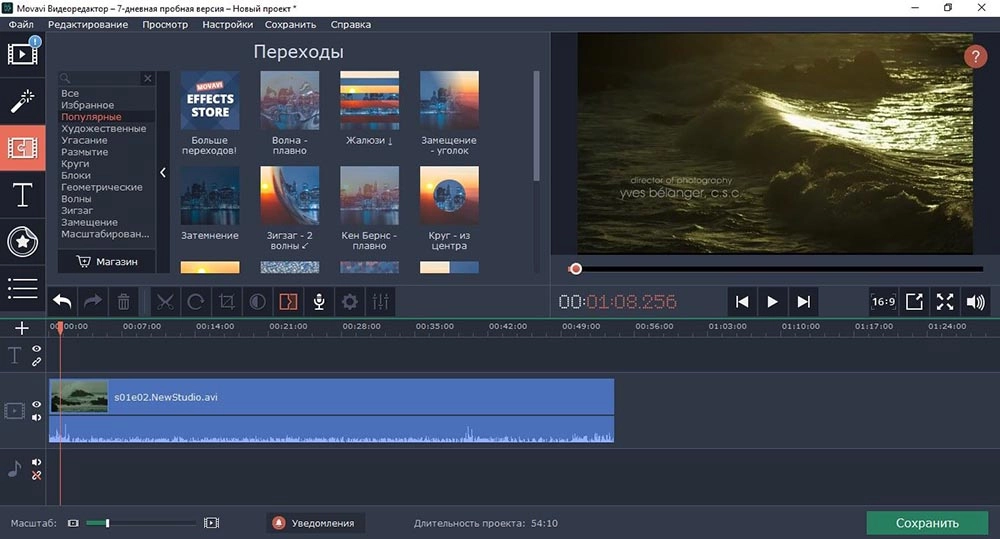Toggle video track visibility eye icon
Screen dimensions: 1000x539
click(37, 405)
